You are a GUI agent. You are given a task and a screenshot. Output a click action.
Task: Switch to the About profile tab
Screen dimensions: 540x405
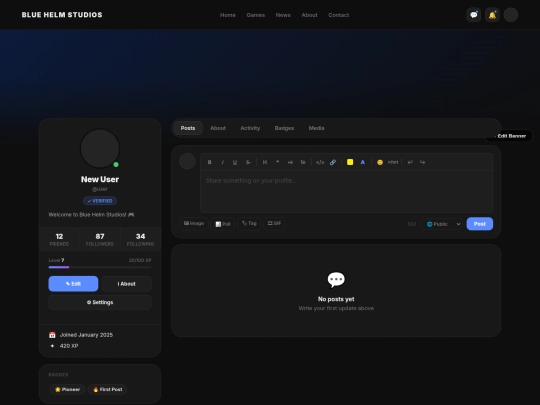pos(218,128)
